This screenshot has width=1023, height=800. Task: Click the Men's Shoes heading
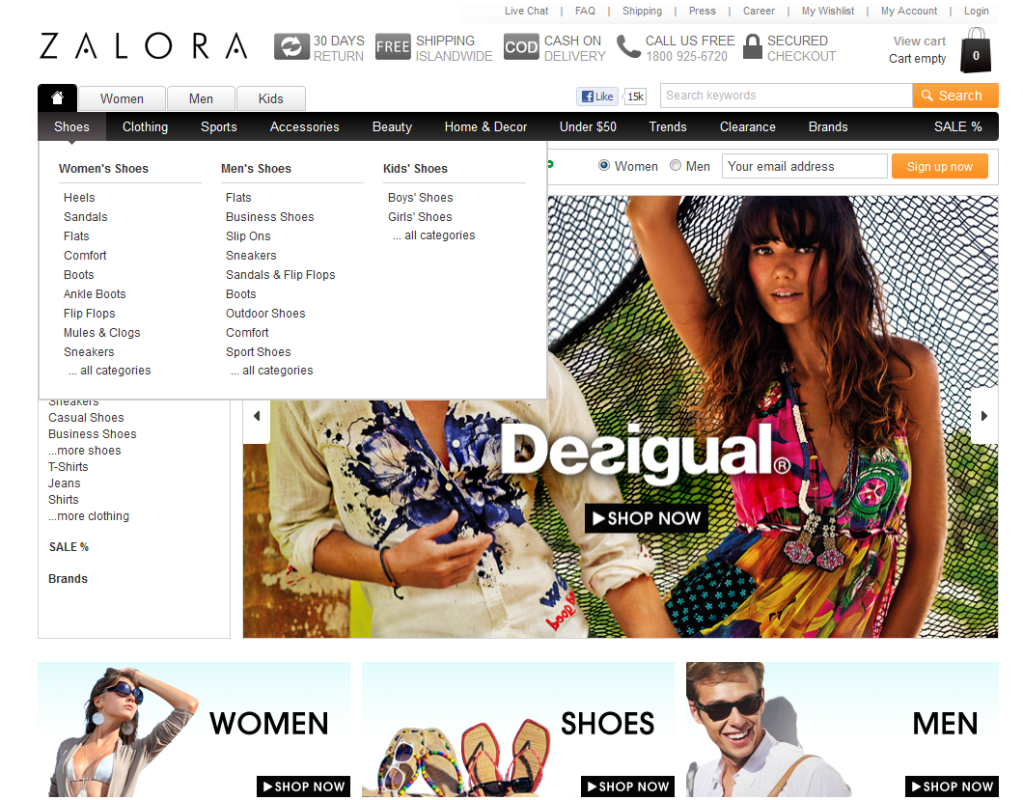256,168
